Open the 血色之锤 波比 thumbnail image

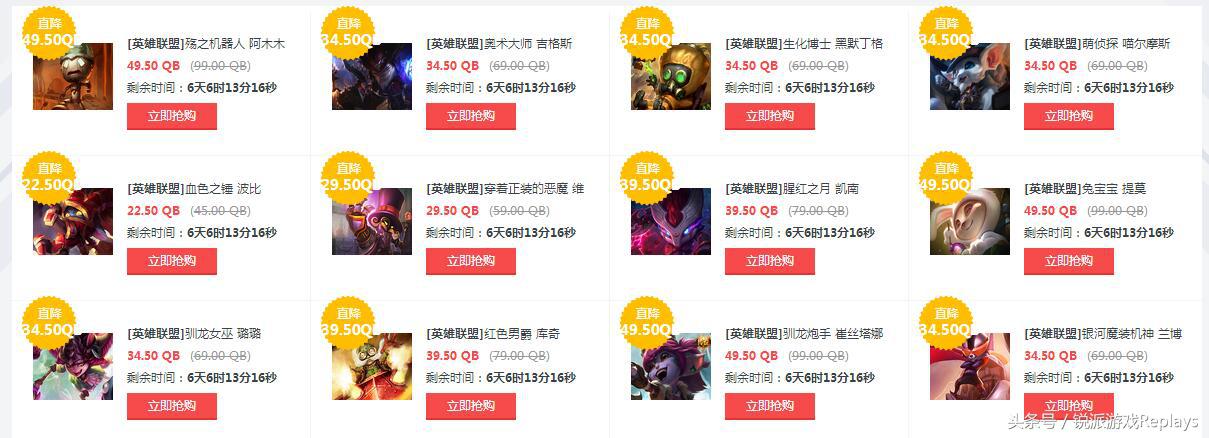(x=73, y=221)
